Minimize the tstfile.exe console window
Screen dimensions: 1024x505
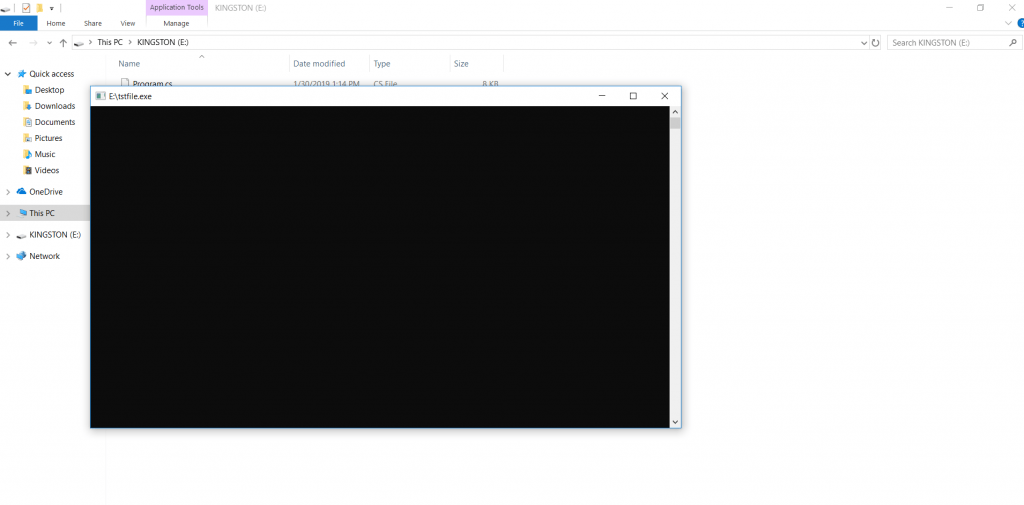coord(602,96)
